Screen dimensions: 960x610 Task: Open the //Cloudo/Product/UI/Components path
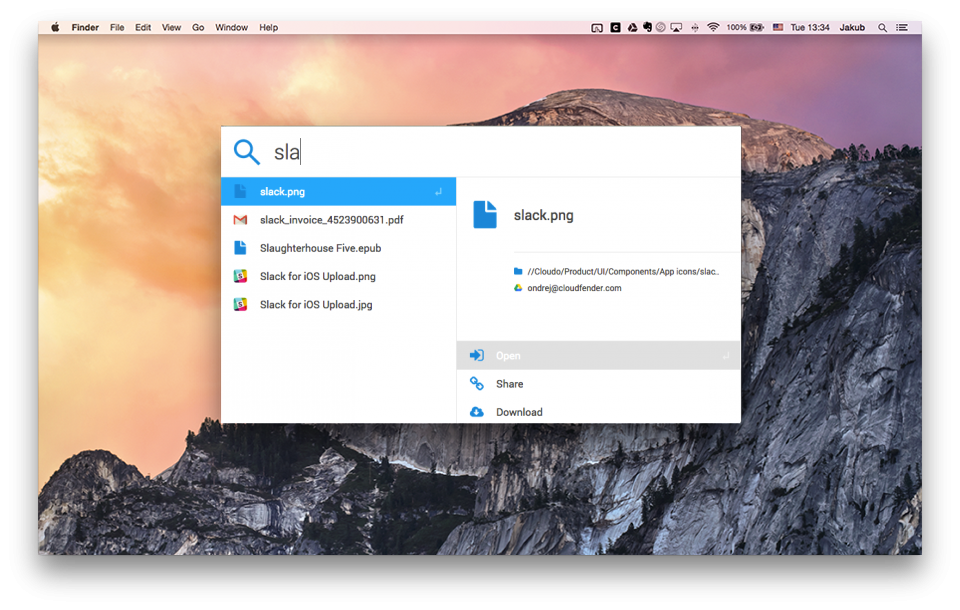(623, 271)
